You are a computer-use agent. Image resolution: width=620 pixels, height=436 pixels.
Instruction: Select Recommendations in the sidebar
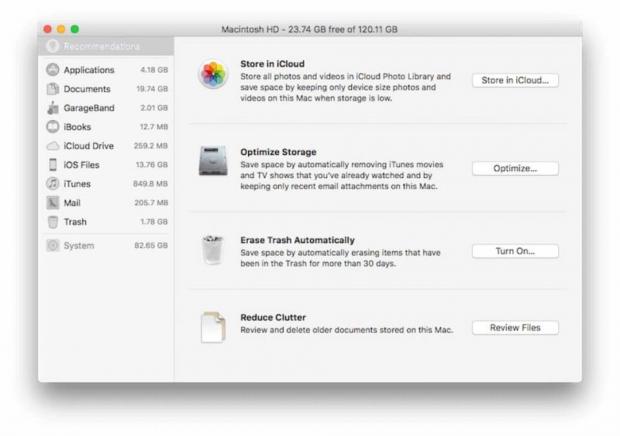pos(100,46)
